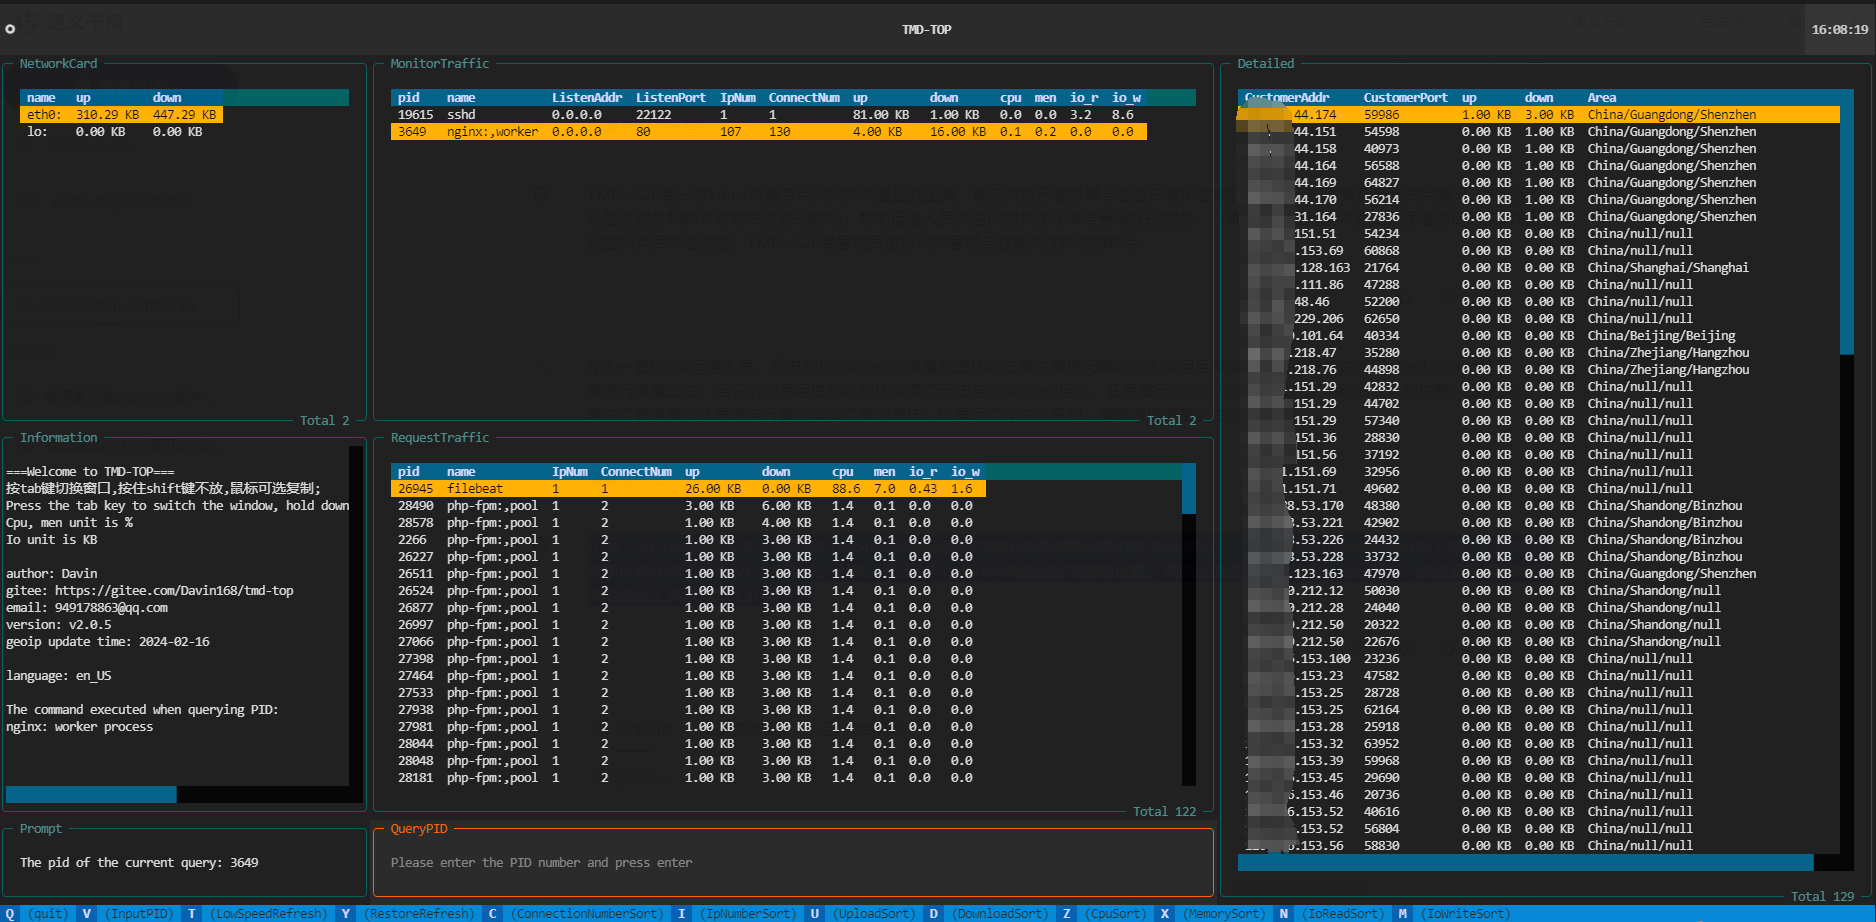Select Detailed row with port 47970 Shenzhen
The image size is (1876, 922).
pos(1539,574)
